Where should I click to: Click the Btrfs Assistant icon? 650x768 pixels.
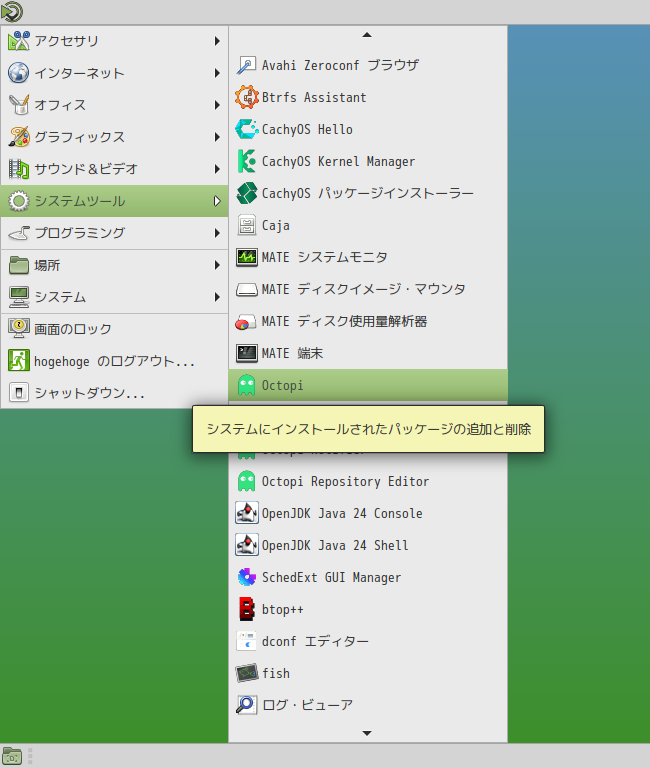point(246,97)
